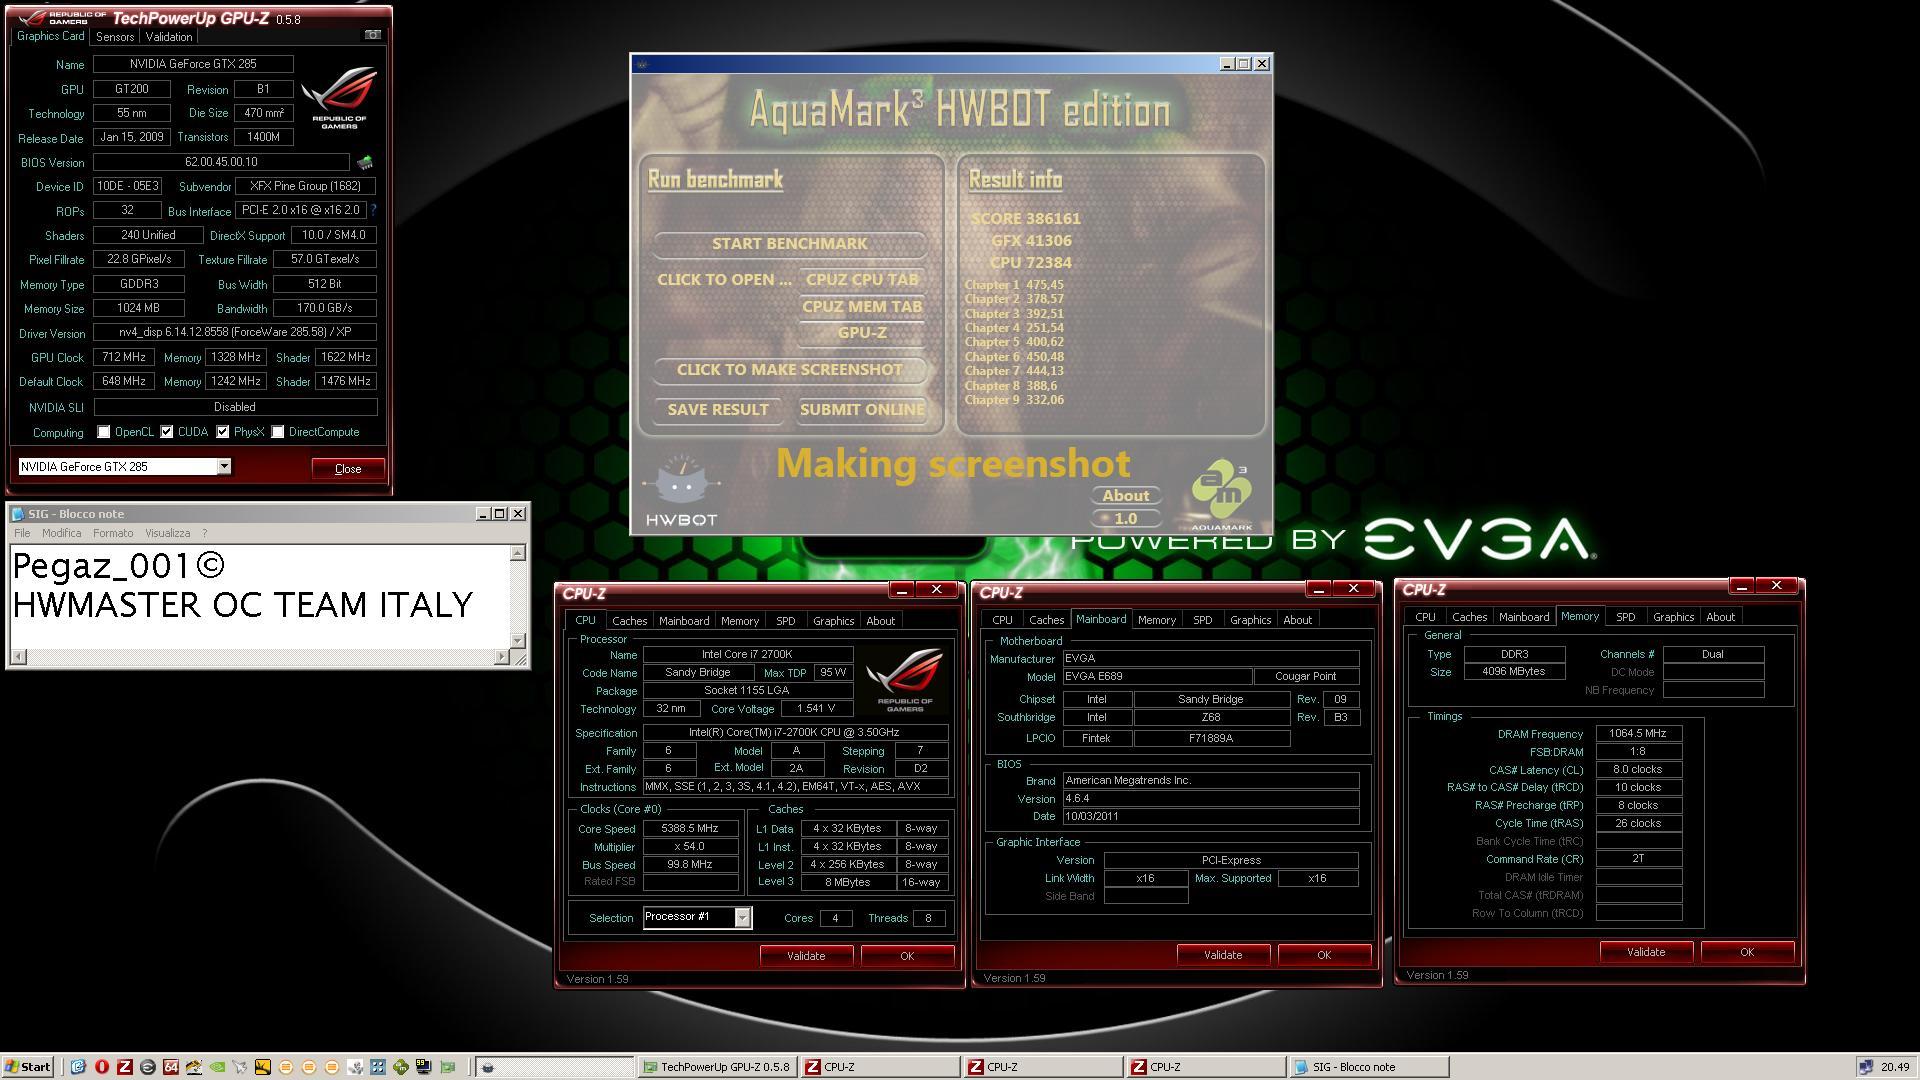Open the GPU selection dropdown in GPU-Z
Screen dimensions: 1920x1080
(224, 466)
